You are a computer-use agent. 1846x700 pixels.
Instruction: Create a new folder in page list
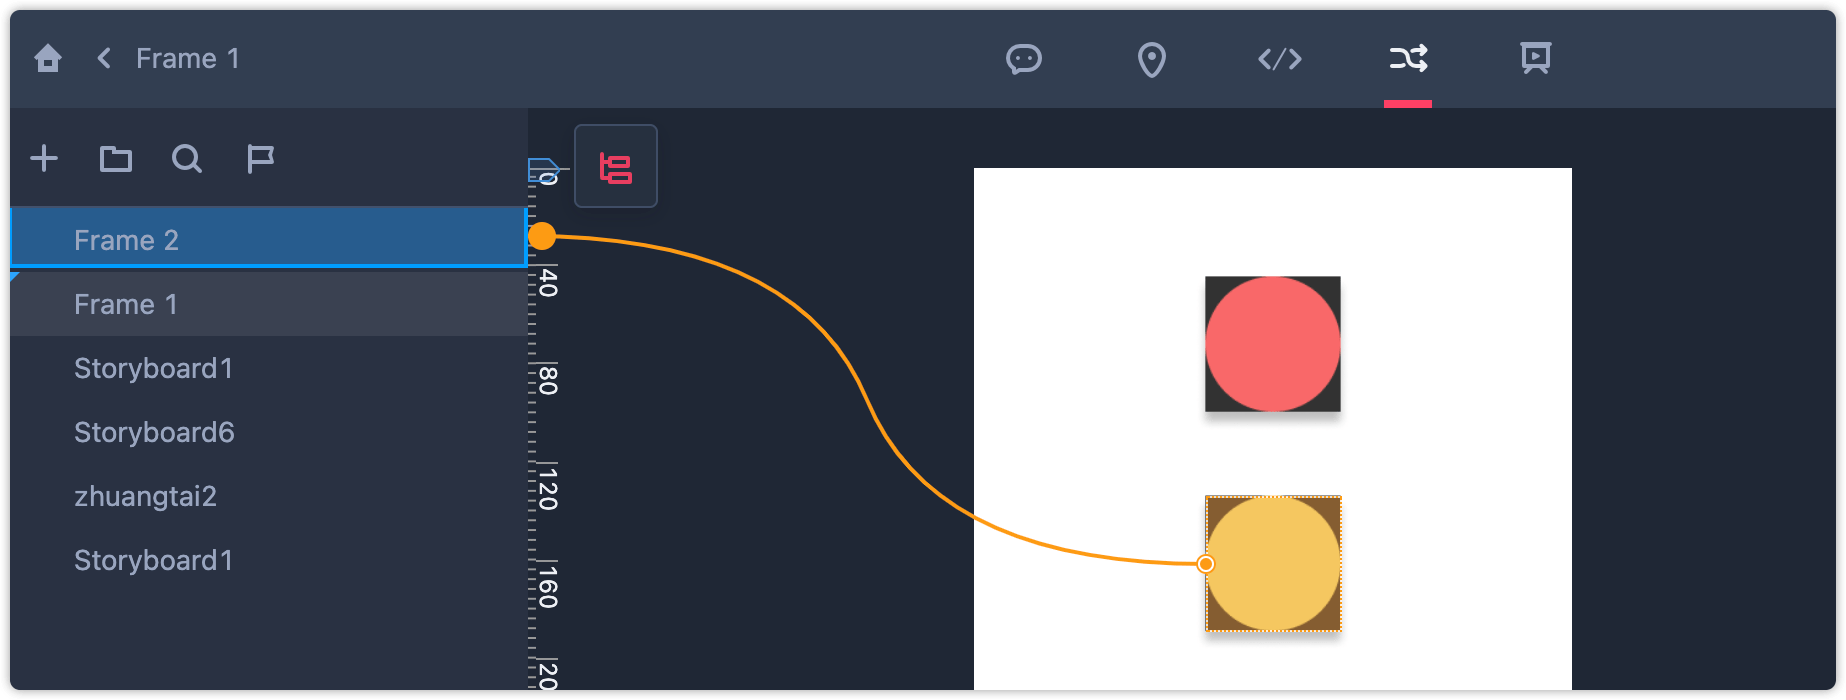coord(116,158)
